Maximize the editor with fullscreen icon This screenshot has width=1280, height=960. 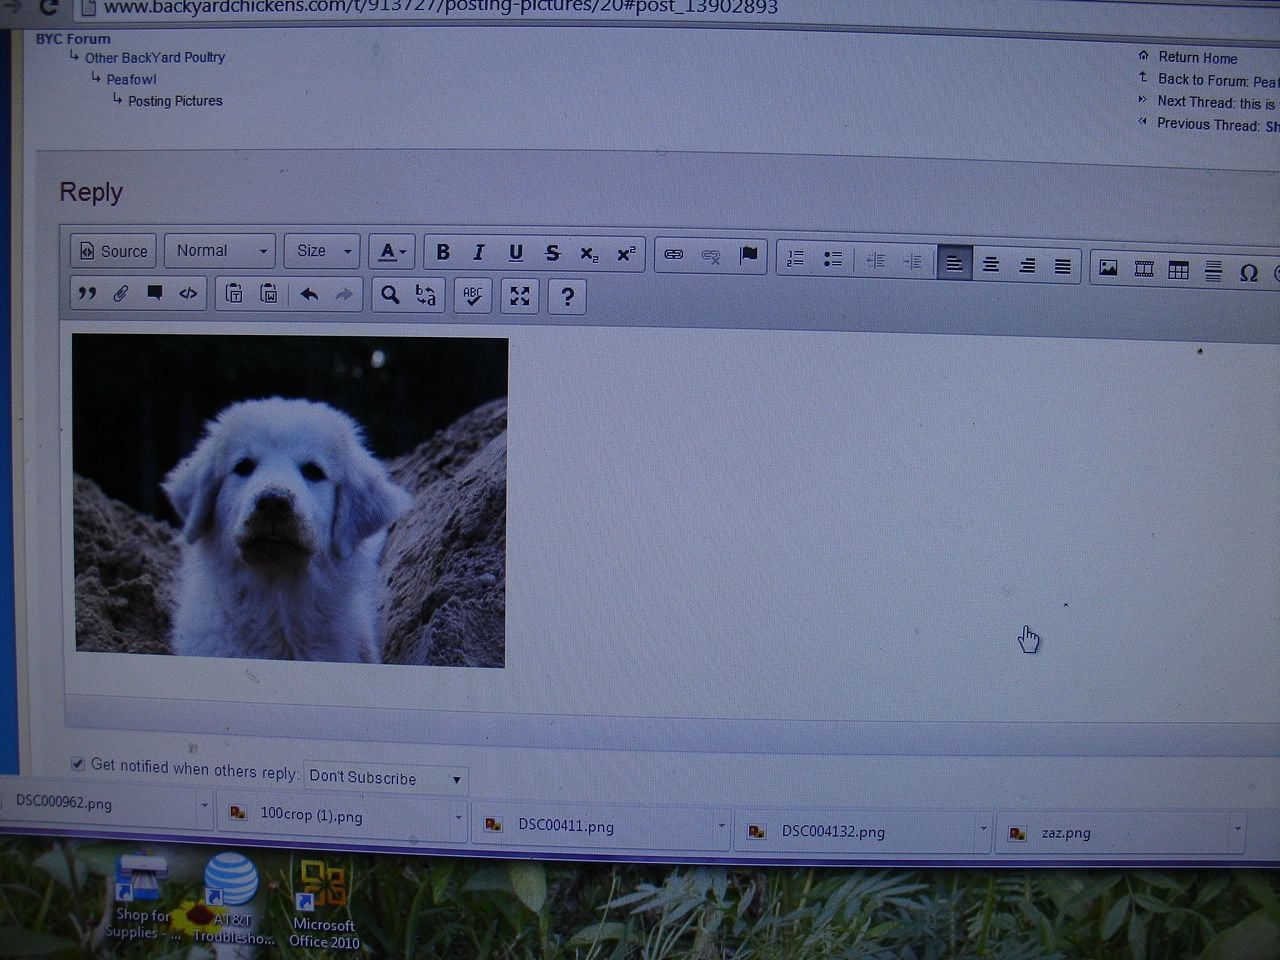pos(519,296)
